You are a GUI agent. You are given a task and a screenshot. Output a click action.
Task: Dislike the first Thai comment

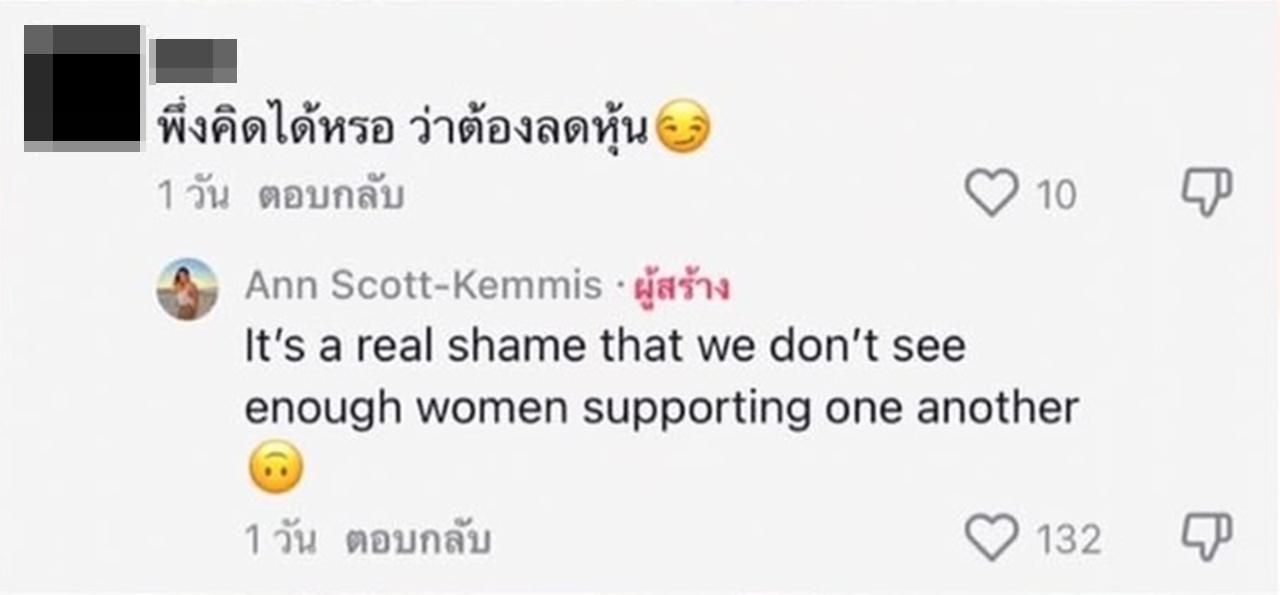pyautogui.click(x=1207, y=191)
